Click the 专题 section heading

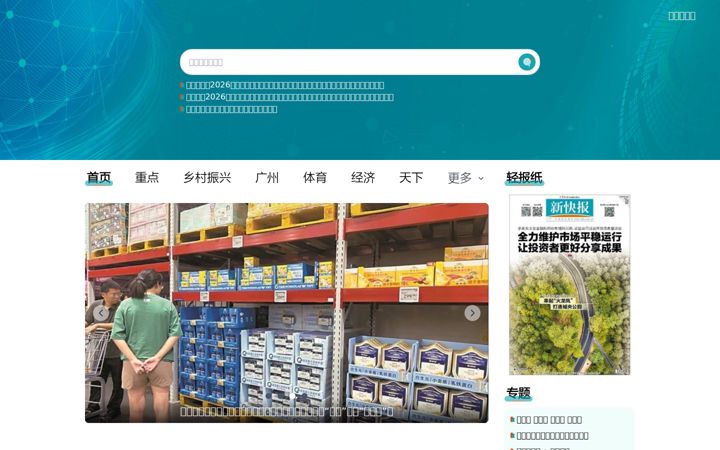[518, 393]
